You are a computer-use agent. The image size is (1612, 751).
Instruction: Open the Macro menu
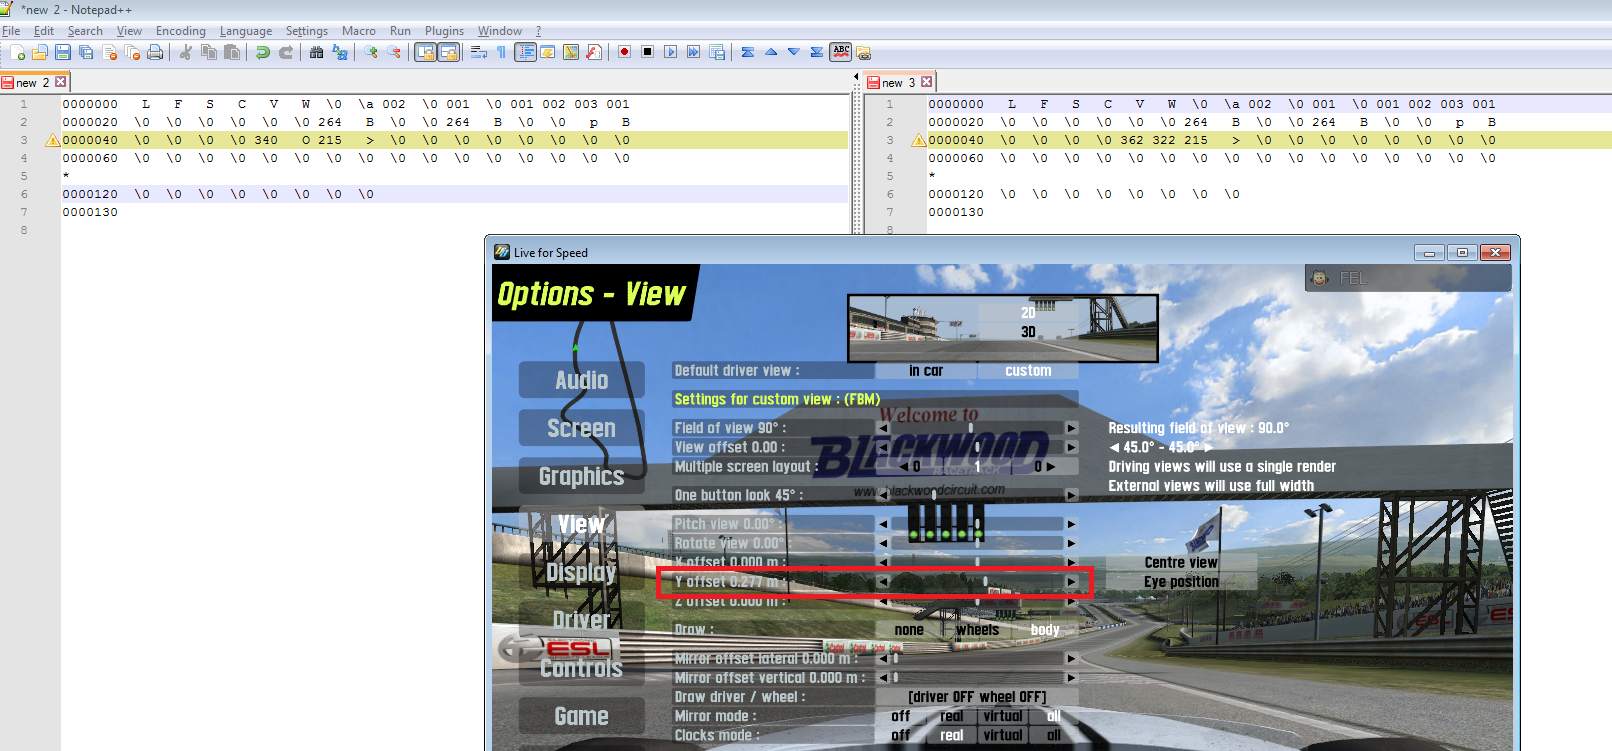click(359, 31)
